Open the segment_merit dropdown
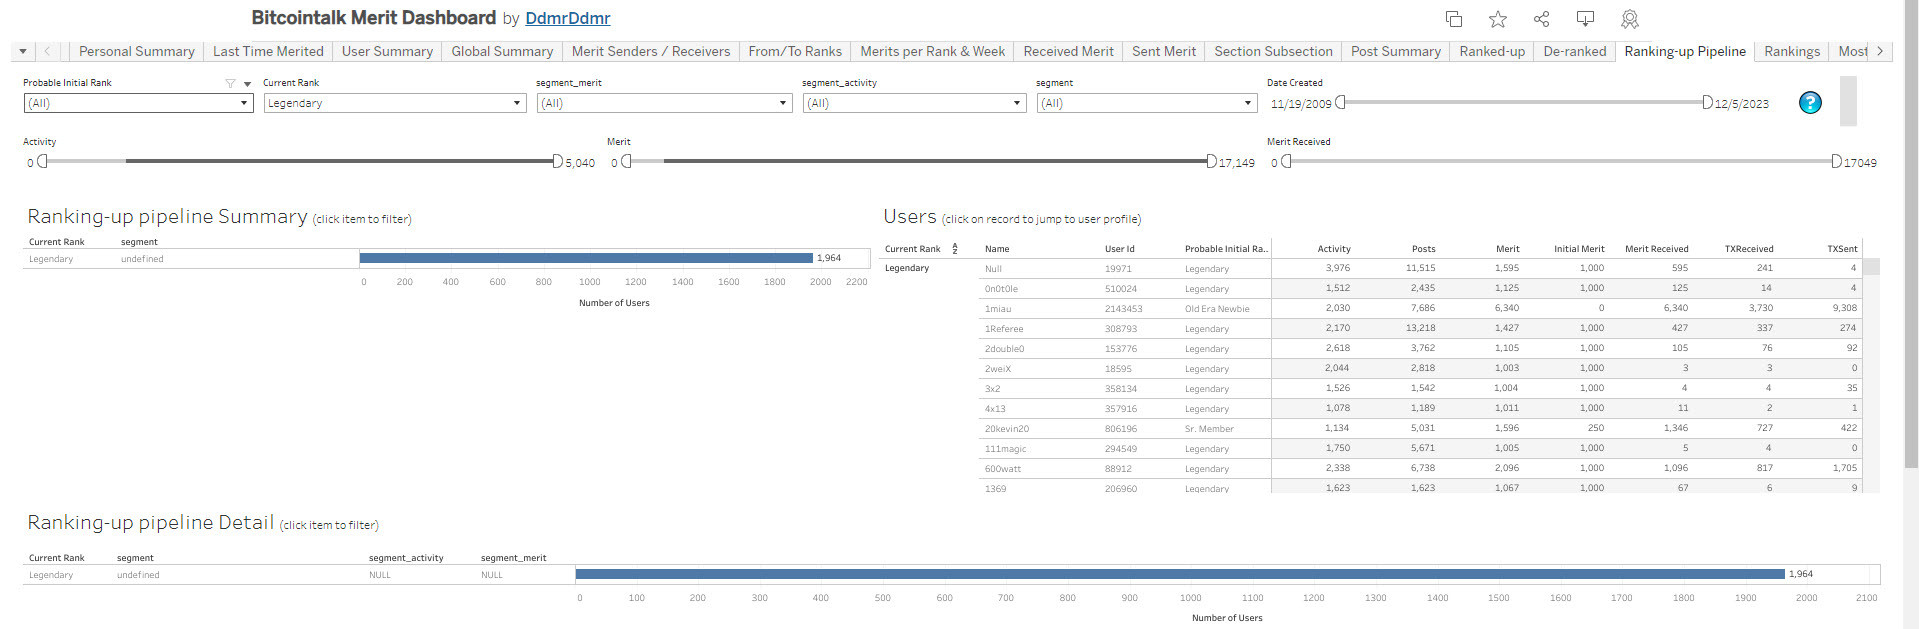 click(664, 103)
